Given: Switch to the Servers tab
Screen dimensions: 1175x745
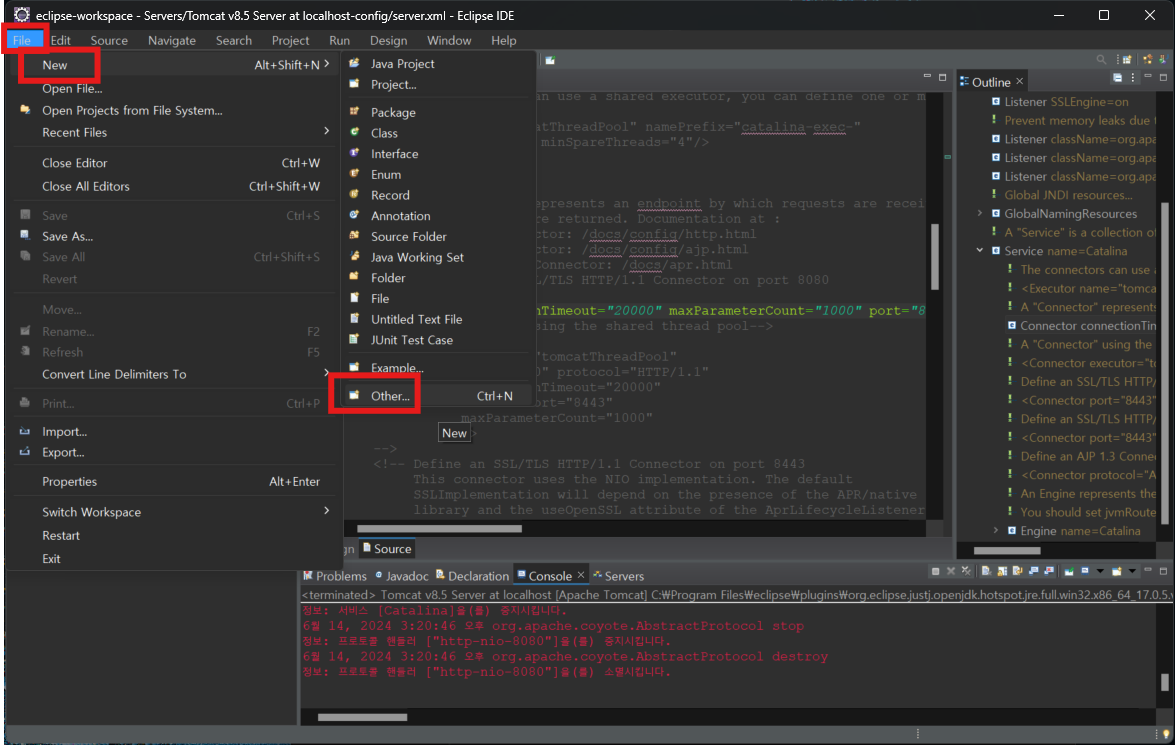Looking at the screenshot, I should [x=619, y=576].
